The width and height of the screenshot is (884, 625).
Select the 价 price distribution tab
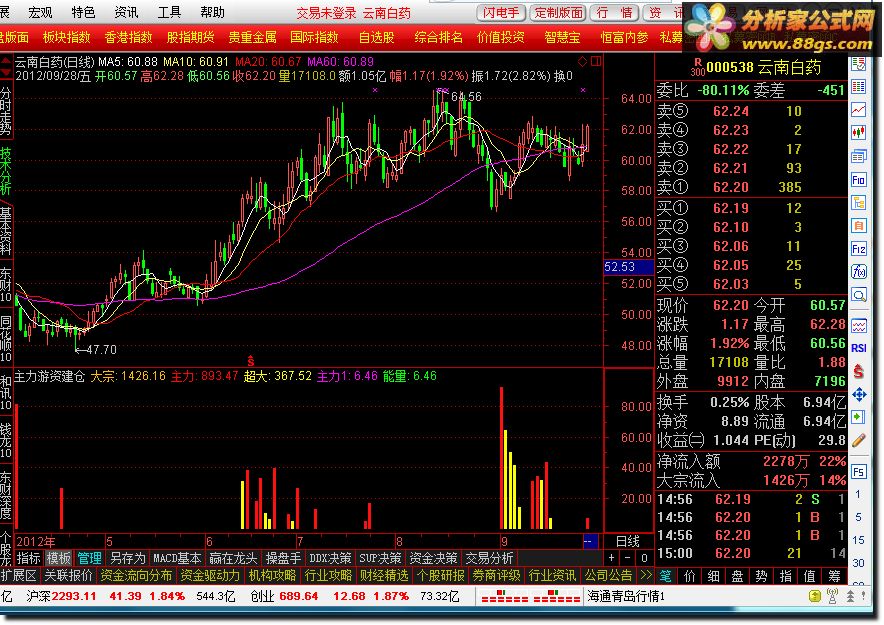(689, 575)
